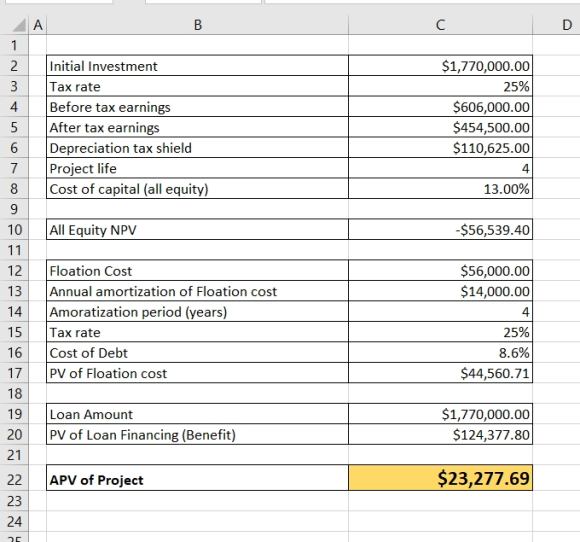Viewport: 580px width, 542px height.
Task: Click the 25% value in row 3
Action: tap(440, 86)
